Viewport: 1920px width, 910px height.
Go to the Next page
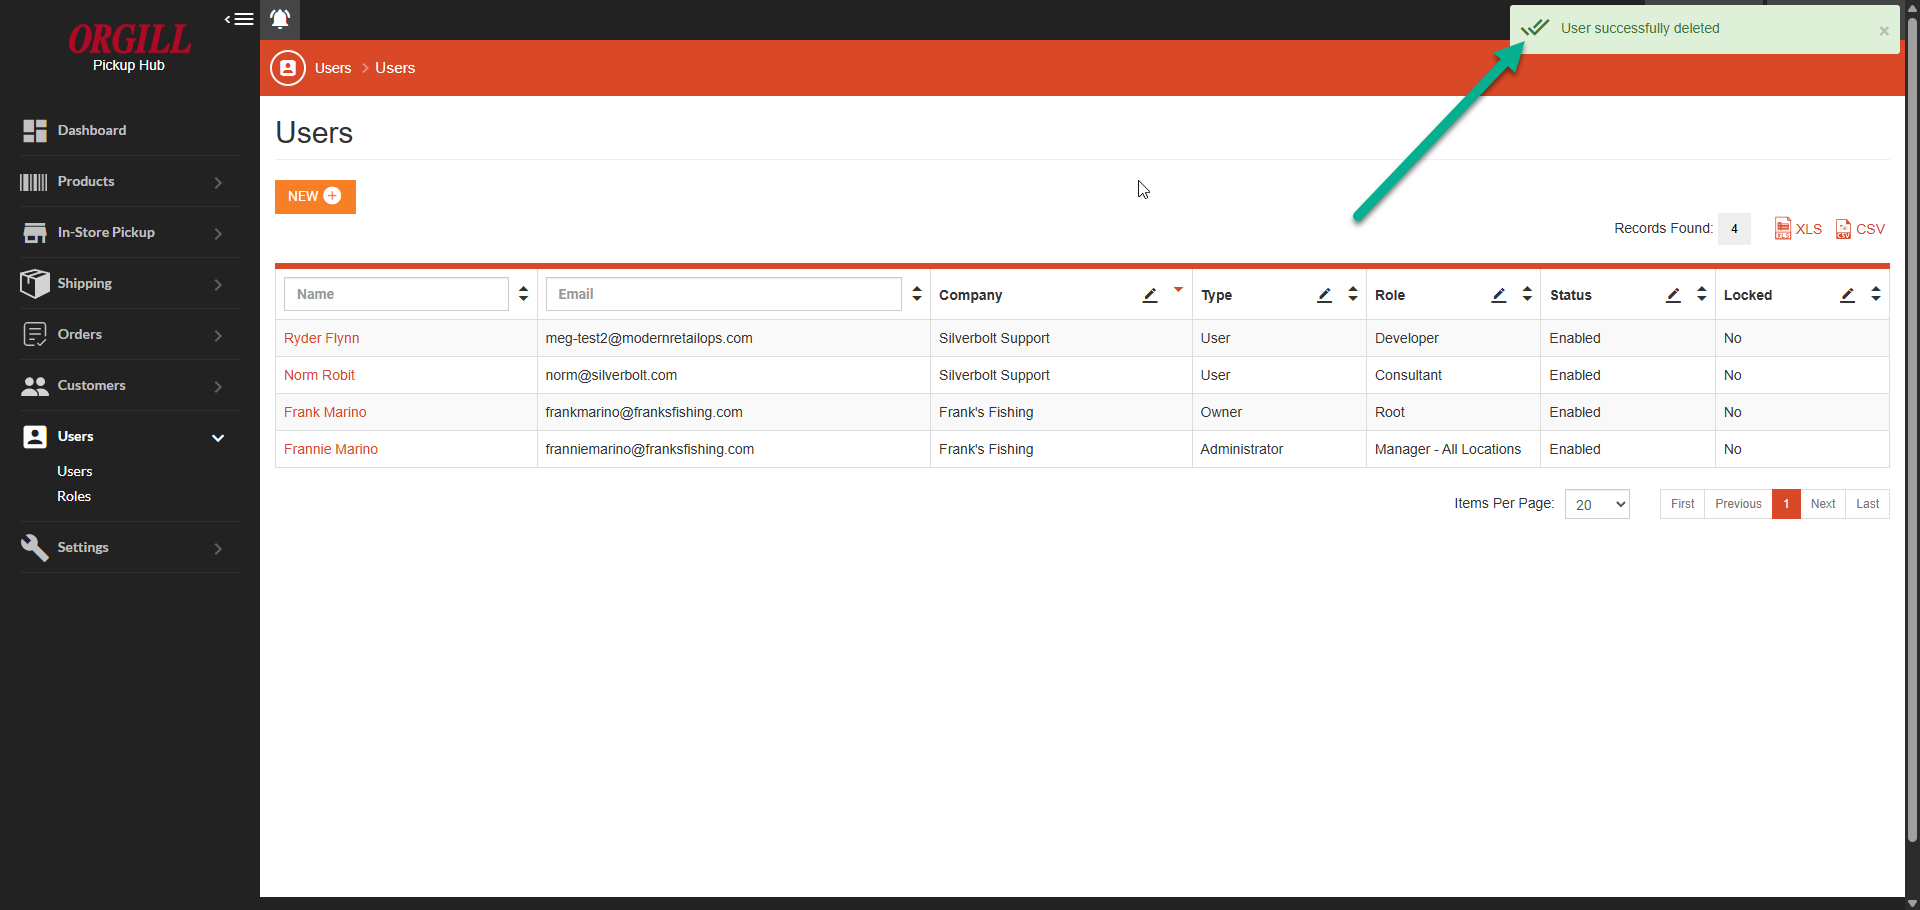click(x=1823, y=504)
